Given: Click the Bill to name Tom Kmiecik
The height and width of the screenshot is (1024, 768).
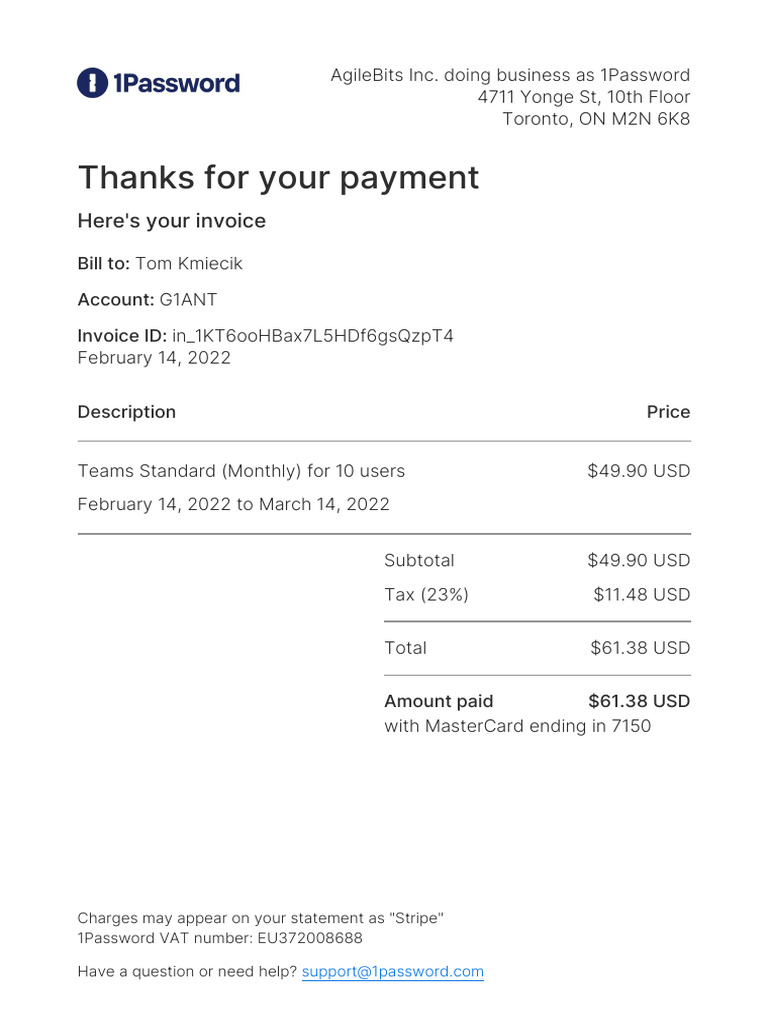Looking at the screenshot, I should (189, 263).
